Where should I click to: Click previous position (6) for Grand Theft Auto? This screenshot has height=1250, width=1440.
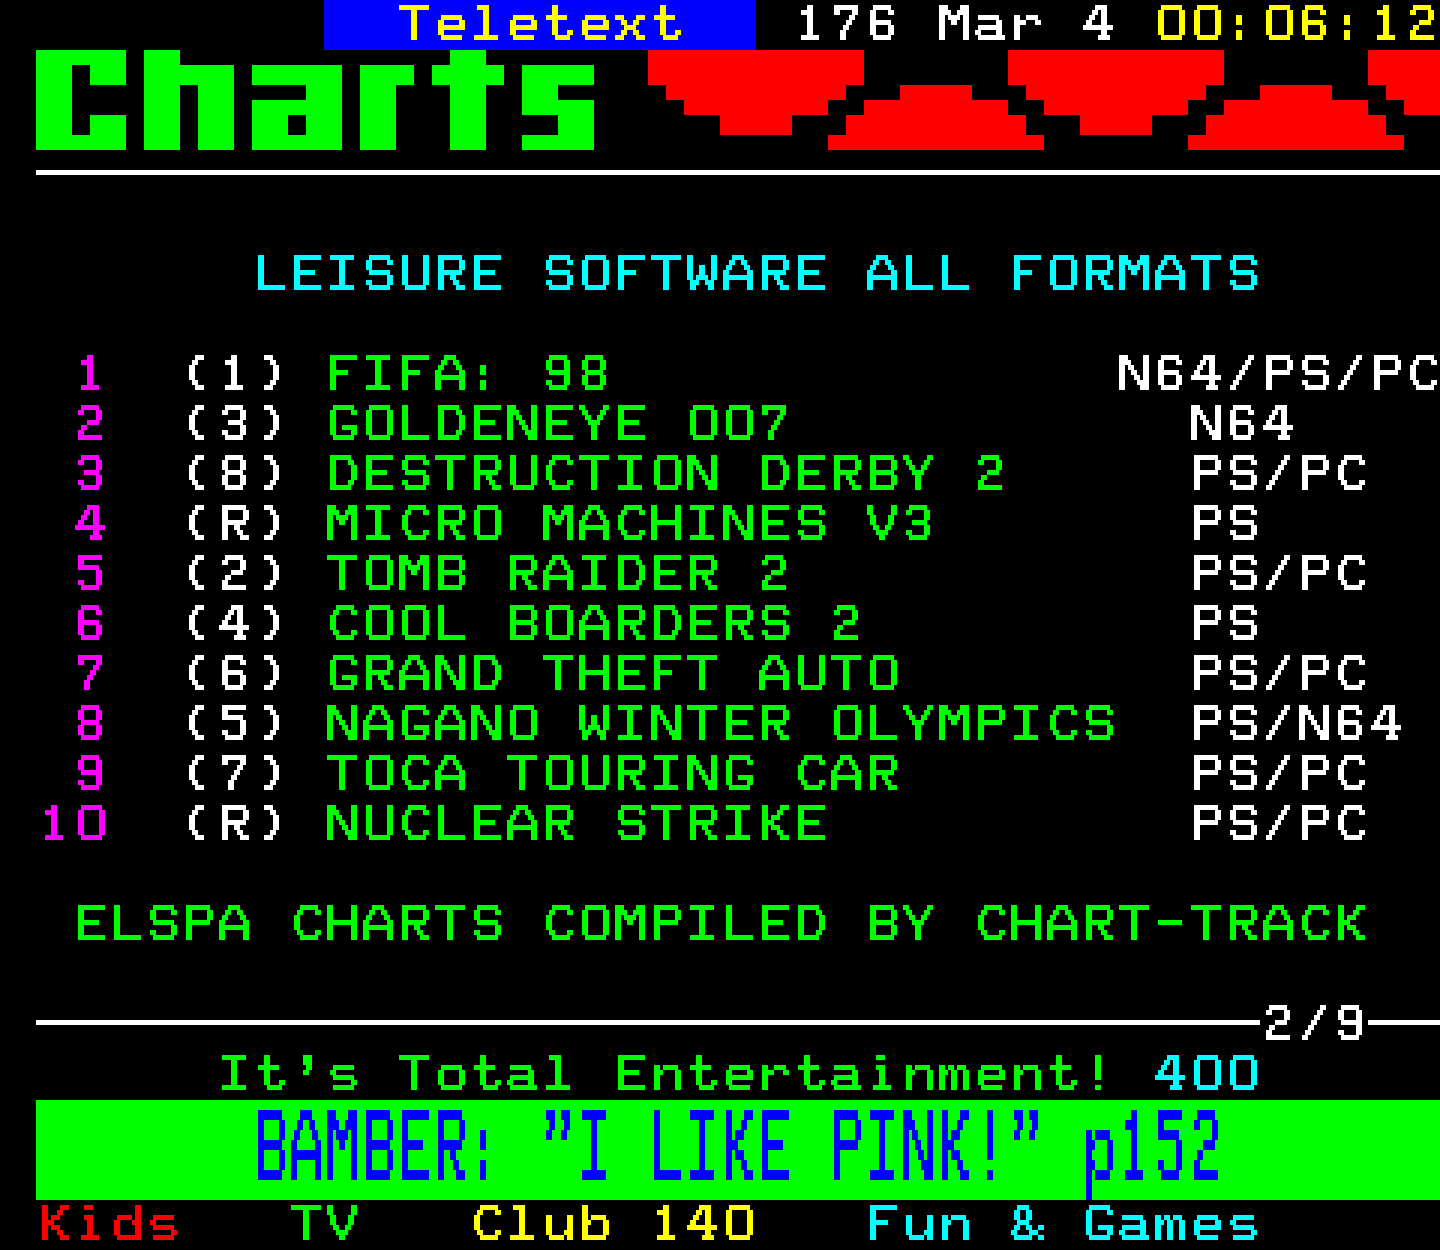tap(235, 674)
